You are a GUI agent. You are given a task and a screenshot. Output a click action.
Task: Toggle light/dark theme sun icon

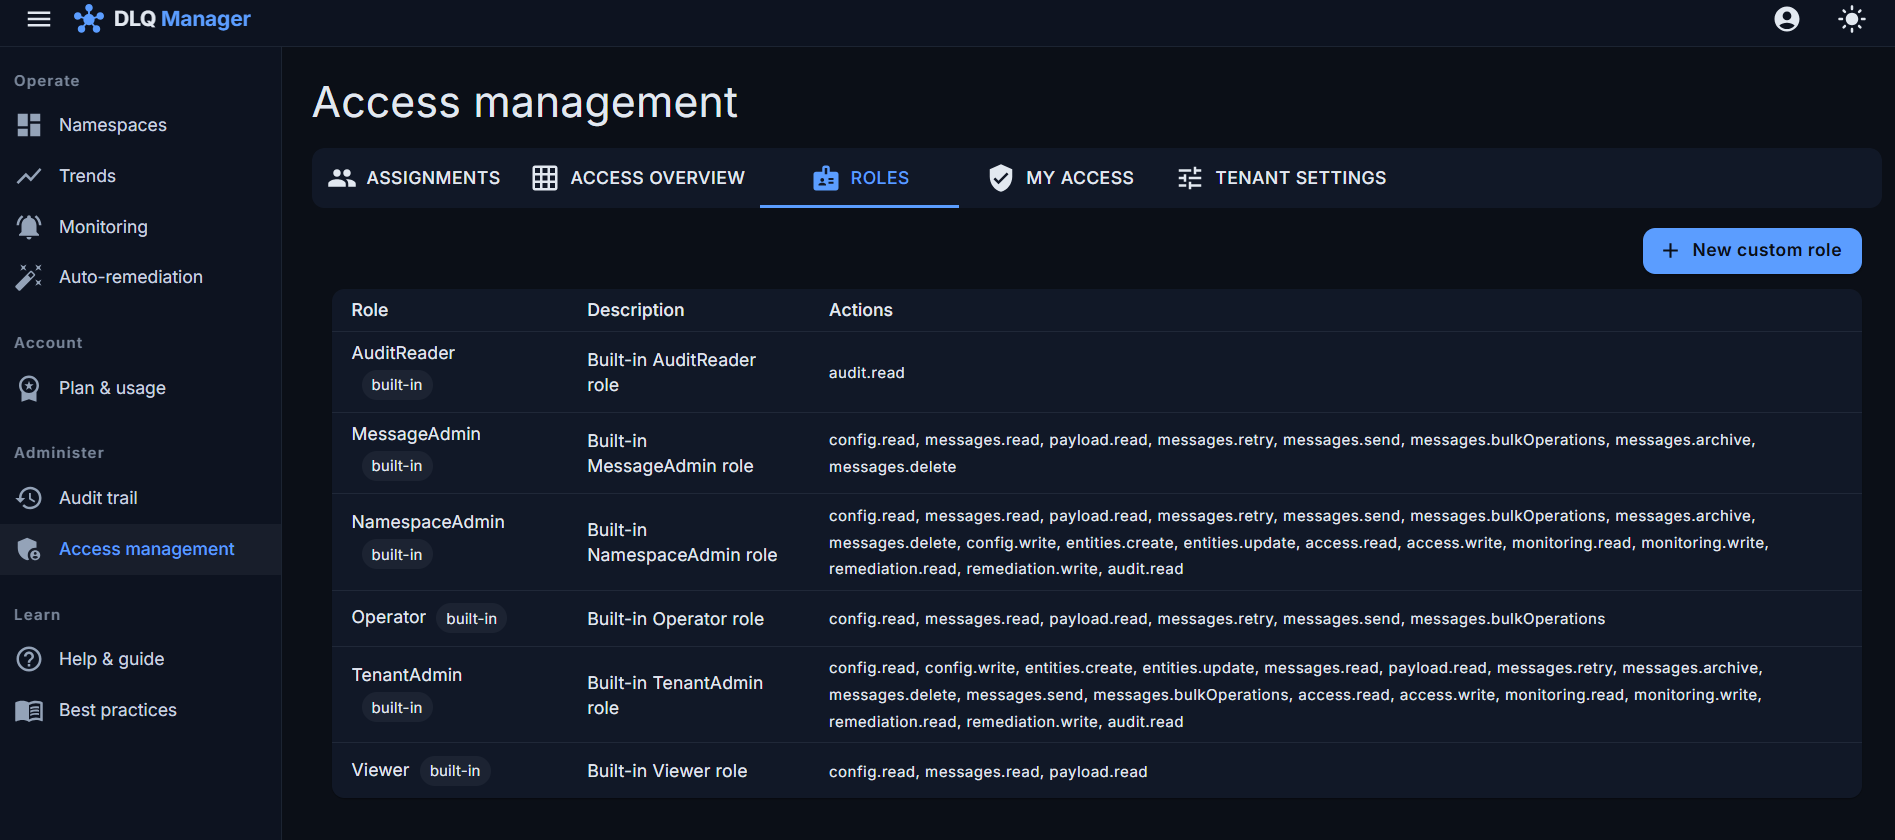1852,19
